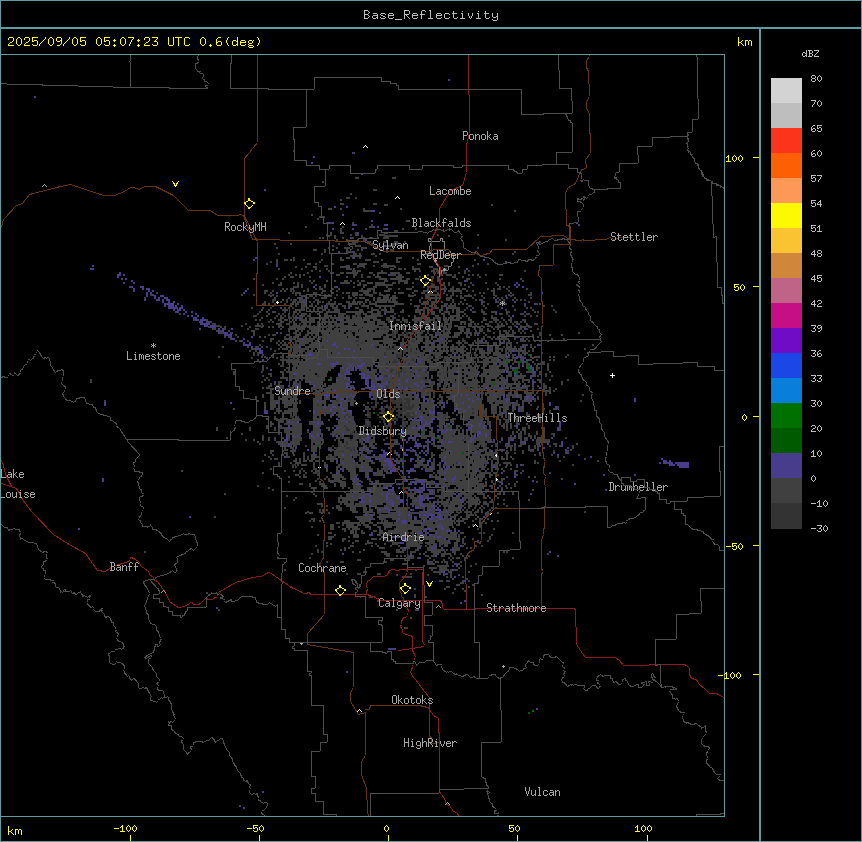Click the purple radar echo streak northeast of Limestone
Screen dimensions: 862x842
pyautogui.click(x=189, y=314)
